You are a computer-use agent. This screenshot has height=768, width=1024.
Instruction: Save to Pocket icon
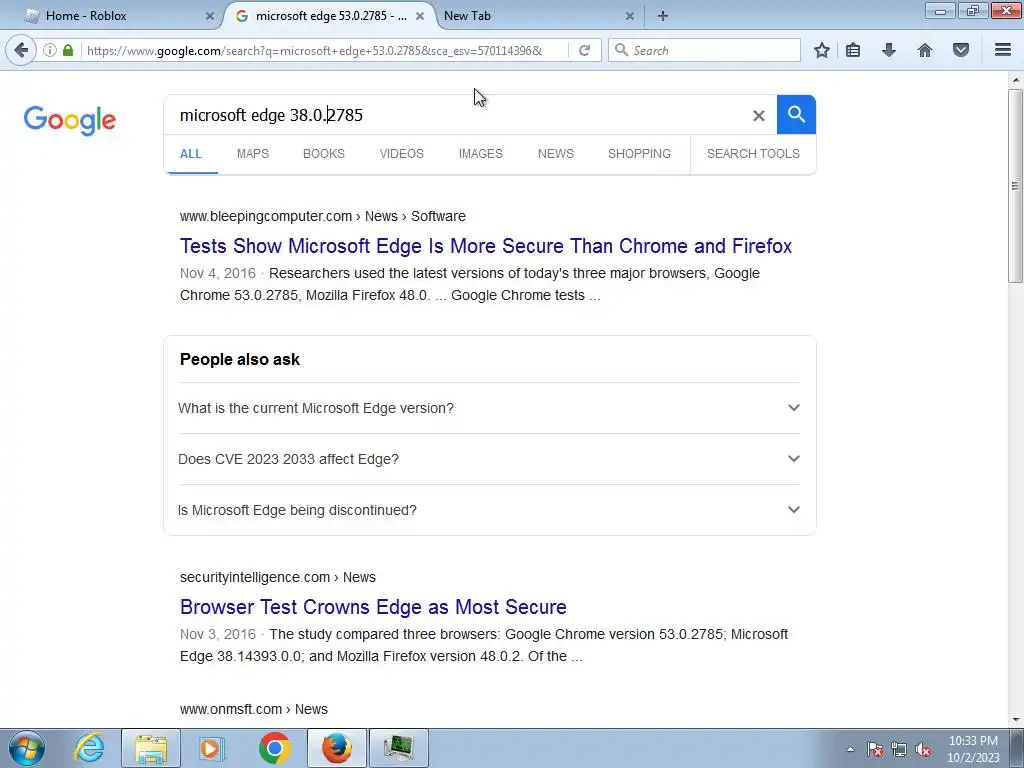tap(961, 50)
